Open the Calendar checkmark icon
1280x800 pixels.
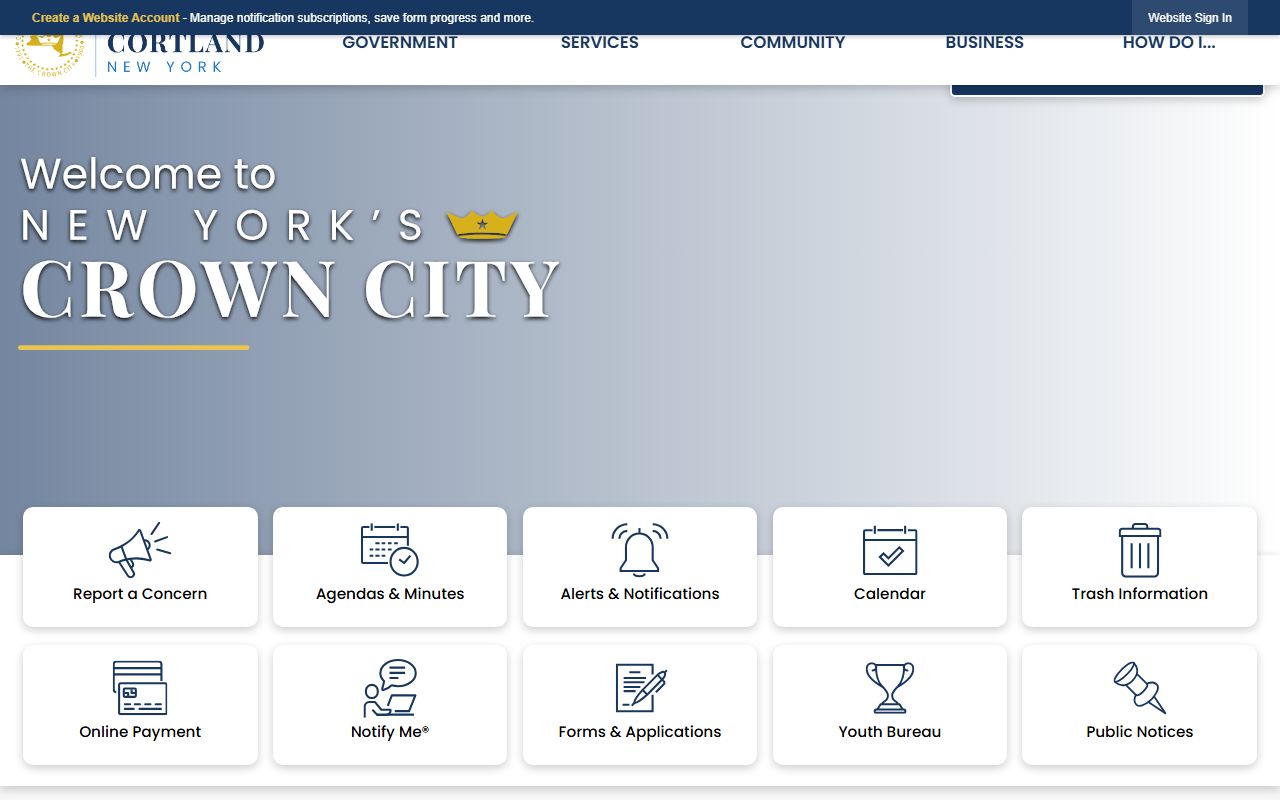tap(890, 549)
